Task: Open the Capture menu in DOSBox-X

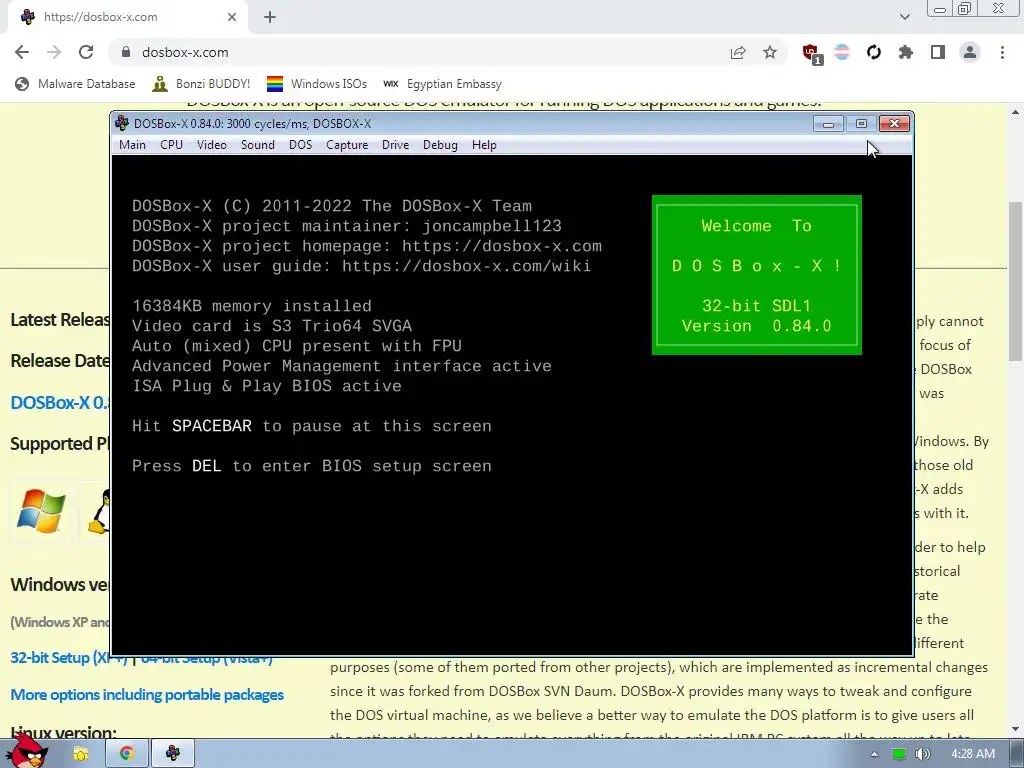Action: click(347, 145)
